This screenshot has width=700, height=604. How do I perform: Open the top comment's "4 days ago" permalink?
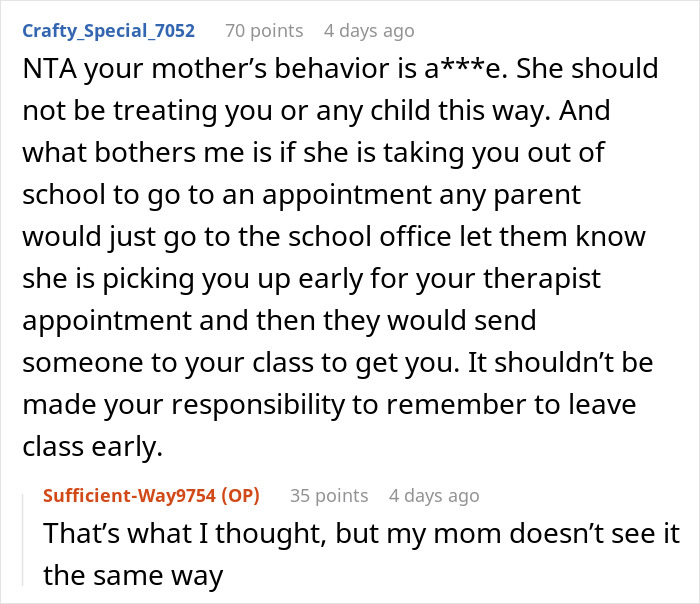[x=369, y=31]
